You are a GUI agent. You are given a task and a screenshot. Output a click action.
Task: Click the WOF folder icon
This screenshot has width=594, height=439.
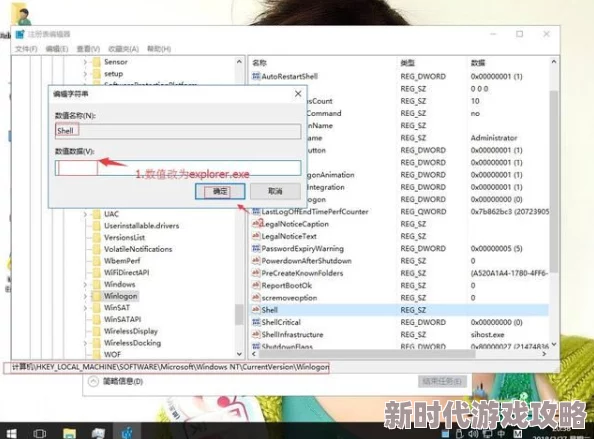click(x=97, y=355)
